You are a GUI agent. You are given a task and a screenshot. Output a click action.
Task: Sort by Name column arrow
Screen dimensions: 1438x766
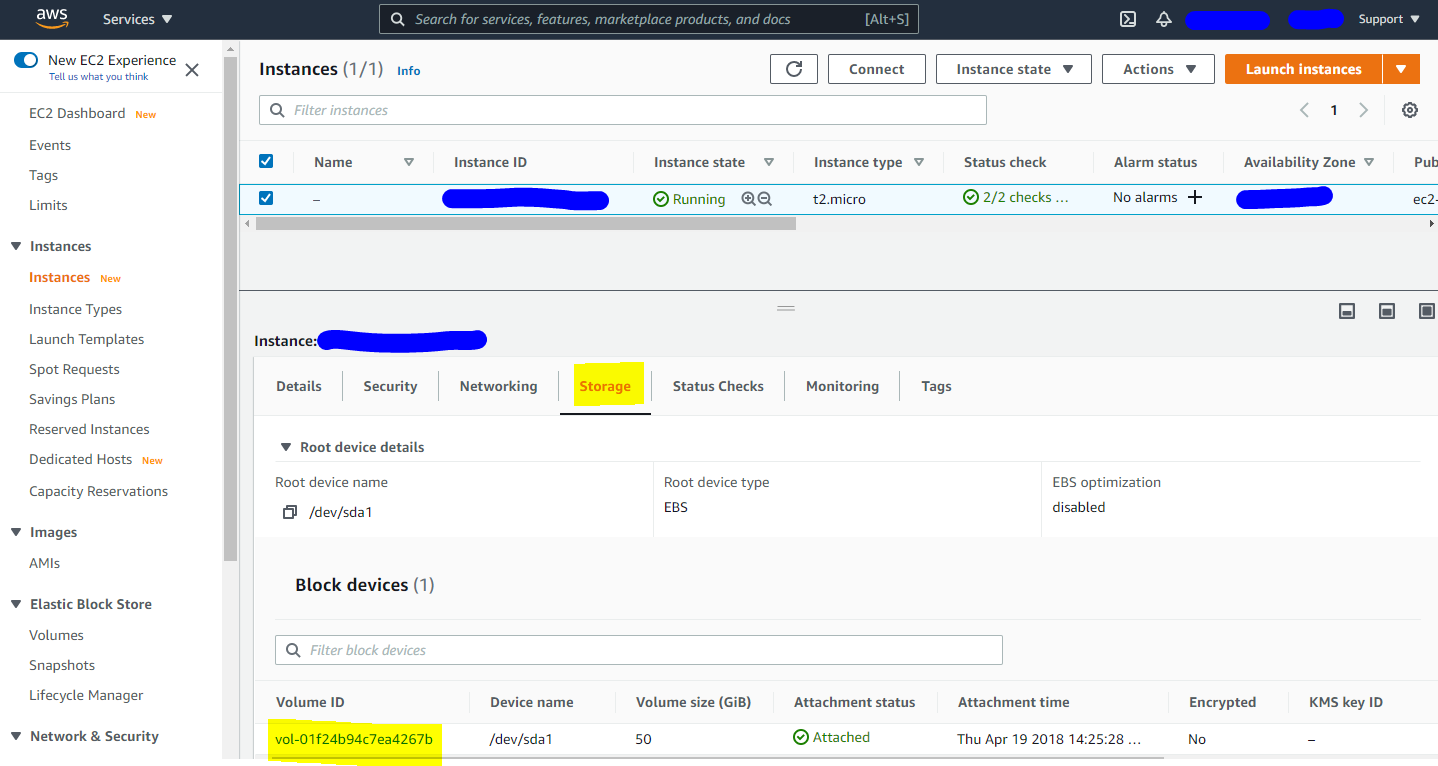408,162
